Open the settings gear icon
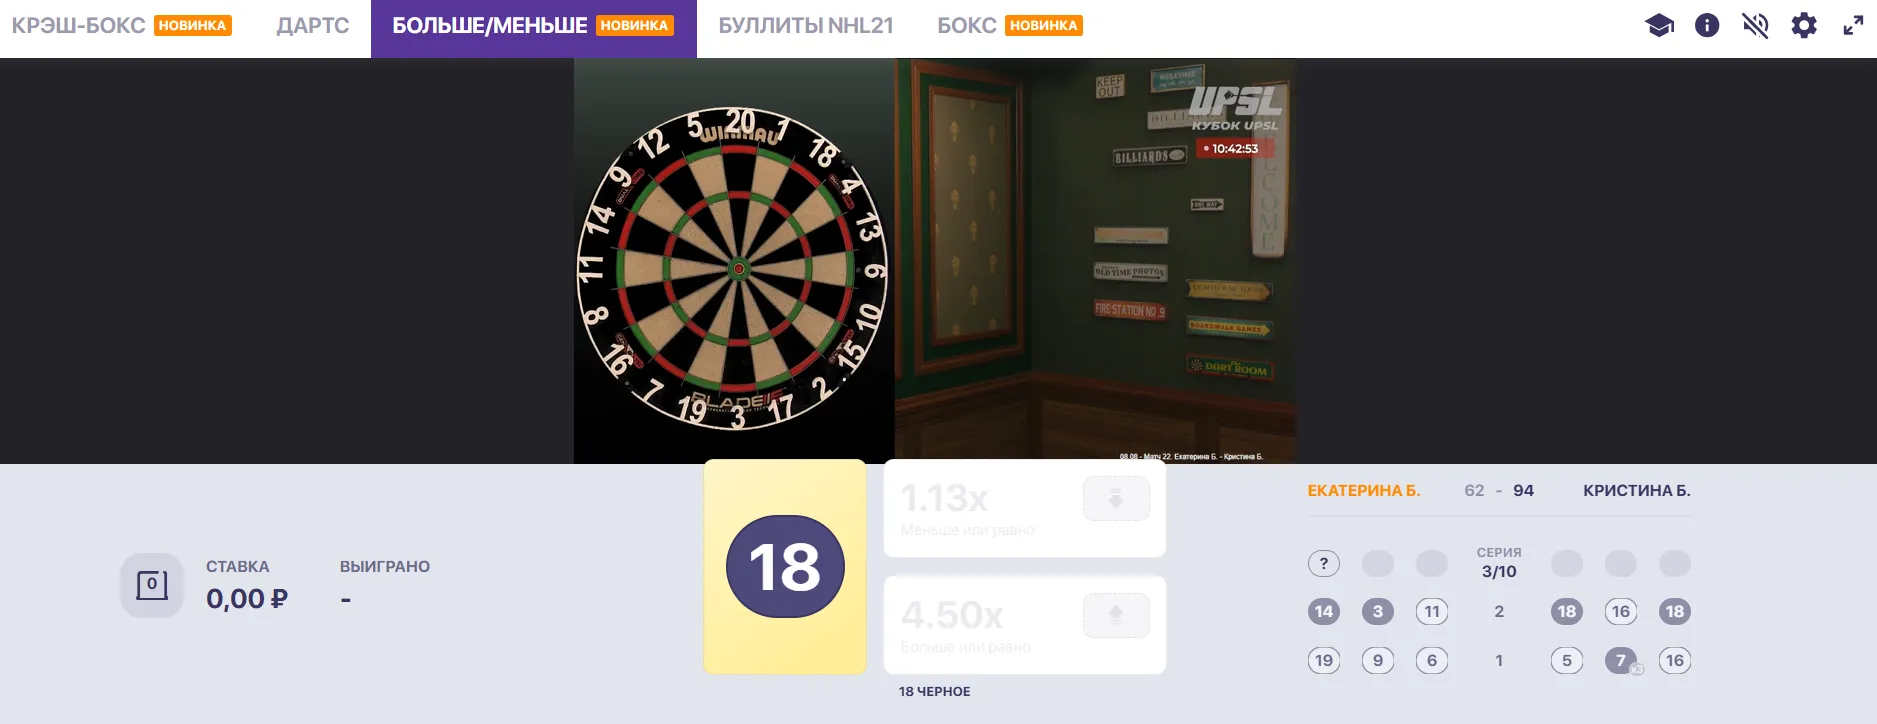1877x724 pixels. tap(1804, 26)
